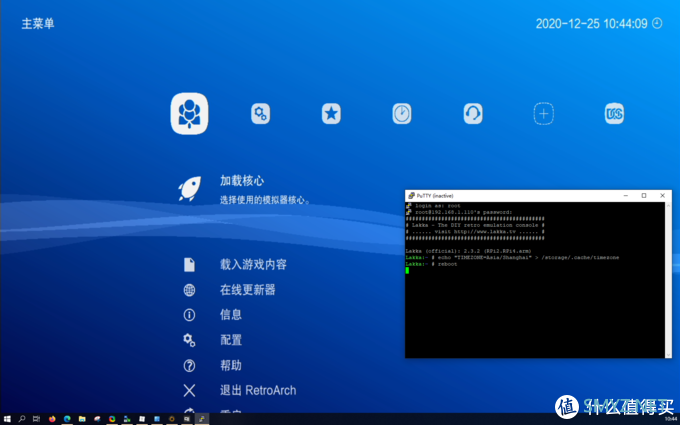Click the 'reboot' command line in PuTTY
680x425 pixels.
pyautogui.click(x=431, y=264)
